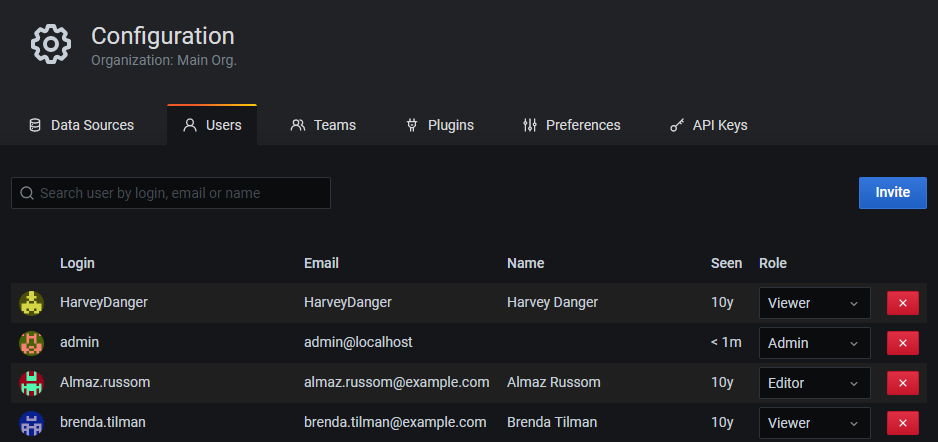Viewport: 938px width, 442px height.
Task: Switch to the Data Sources tab
Action: pos(81,125)
